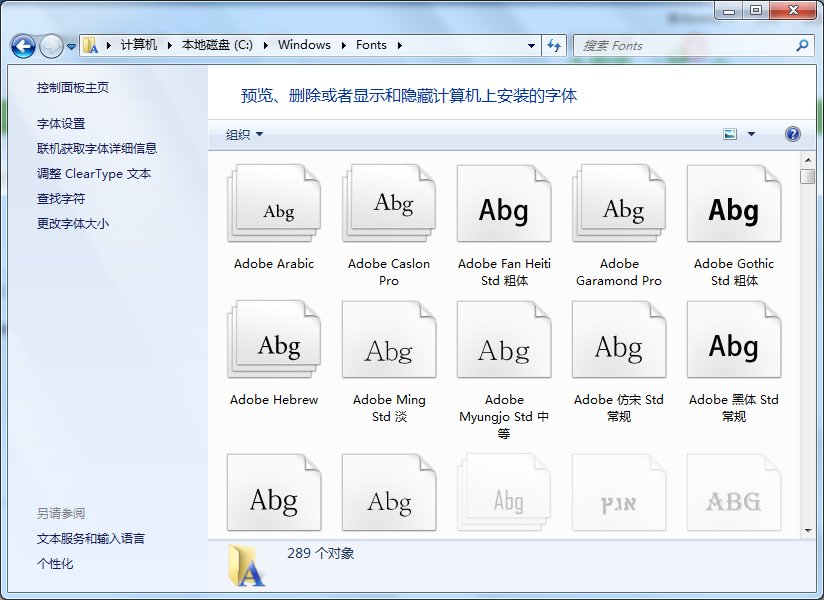Click the help question mark icon
Image resolution: width=824 pixels, height=600 pixels.
pos(792,133)
